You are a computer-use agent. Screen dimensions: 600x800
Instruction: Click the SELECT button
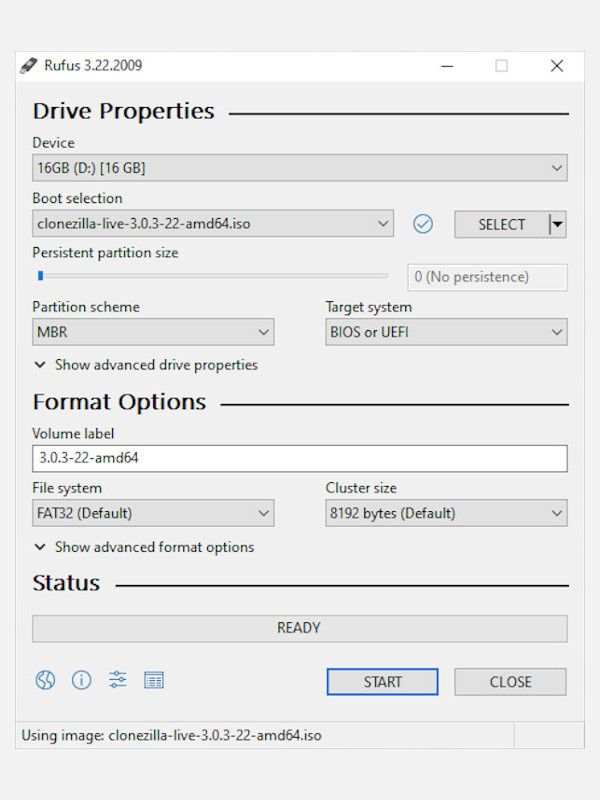pyautogui.click(x=502, y=224)
